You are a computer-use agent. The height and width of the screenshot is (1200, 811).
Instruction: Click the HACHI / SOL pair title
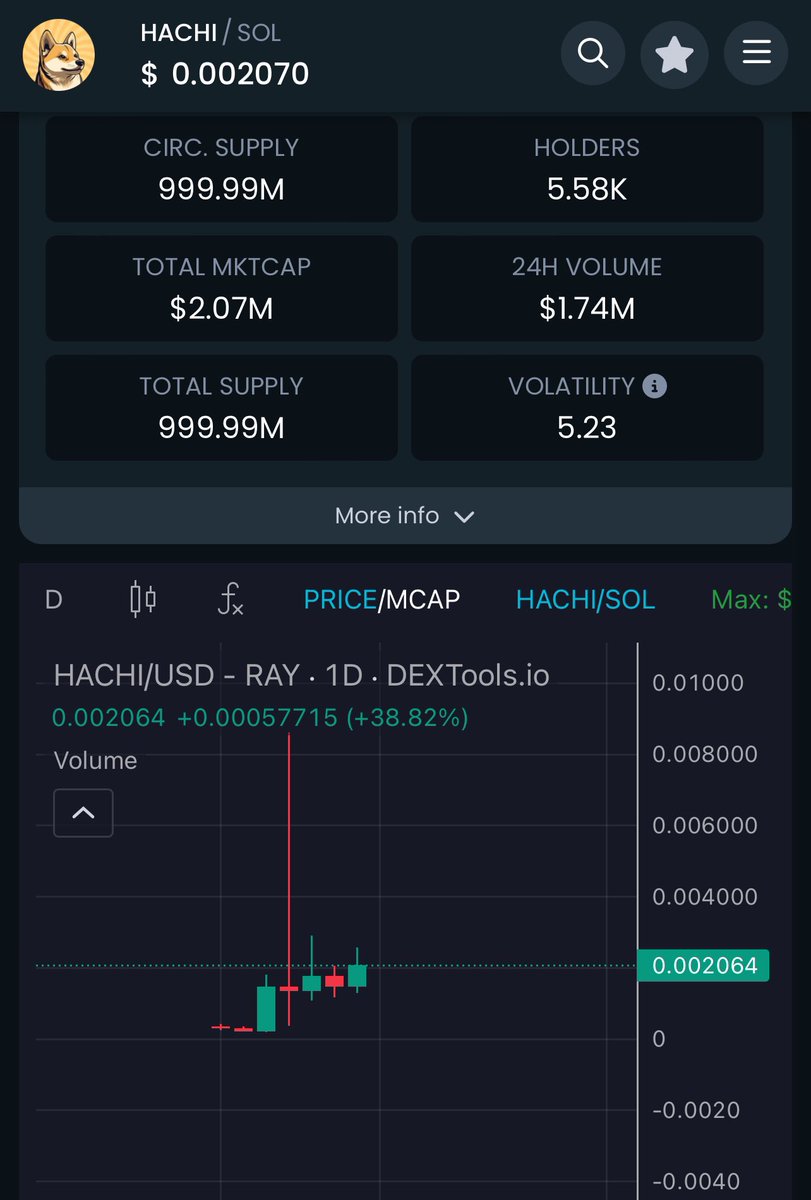[211, 33]
